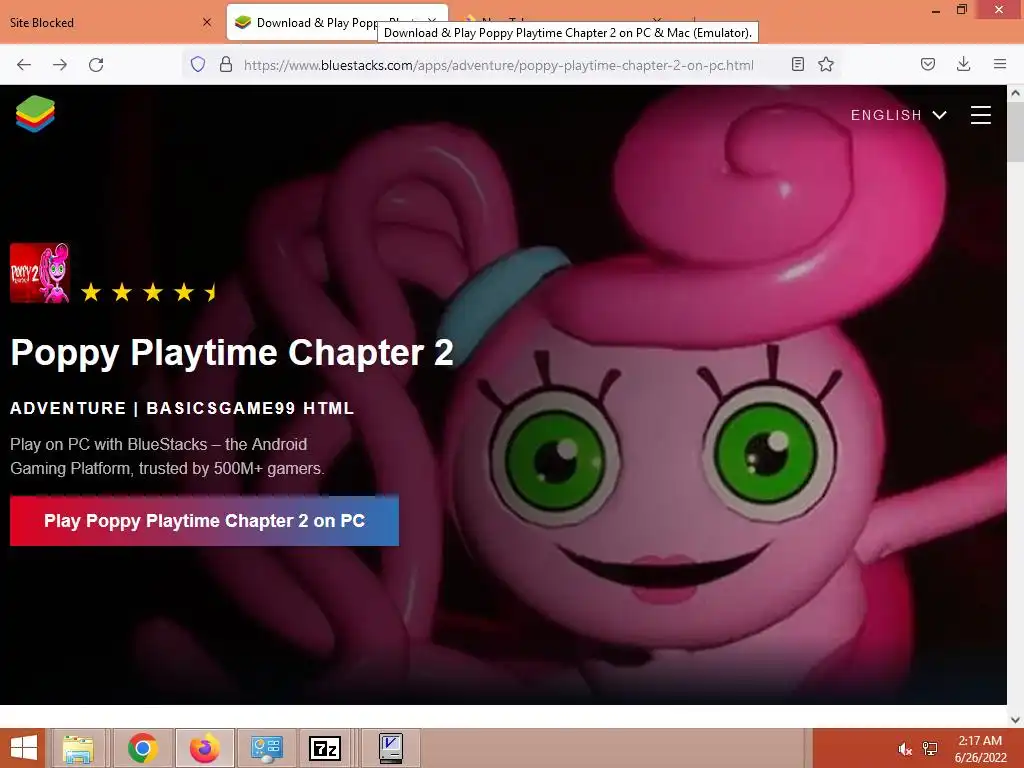Save page to Pocket icon
1024x768 pixels.
928,64
